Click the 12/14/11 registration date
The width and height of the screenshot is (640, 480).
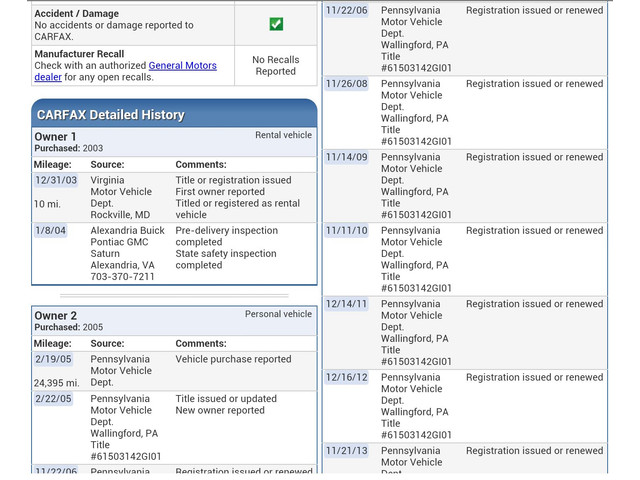346,304
